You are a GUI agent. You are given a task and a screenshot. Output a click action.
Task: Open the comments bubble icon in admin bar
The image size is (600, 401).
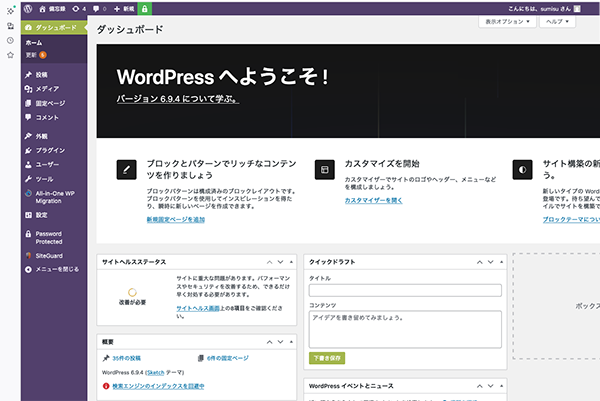click(98, 8)
